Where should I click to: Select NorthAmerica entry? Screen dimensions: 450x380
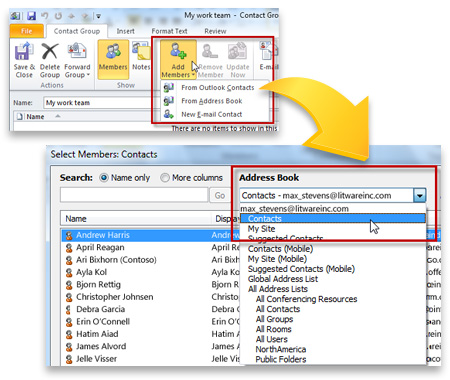333,349
